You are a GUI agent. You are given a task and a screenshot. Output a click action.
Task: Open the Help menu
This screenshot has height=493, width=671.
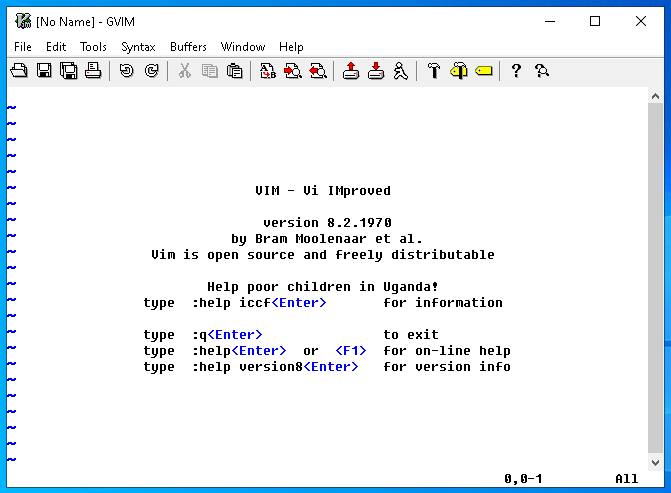(291, 47)
